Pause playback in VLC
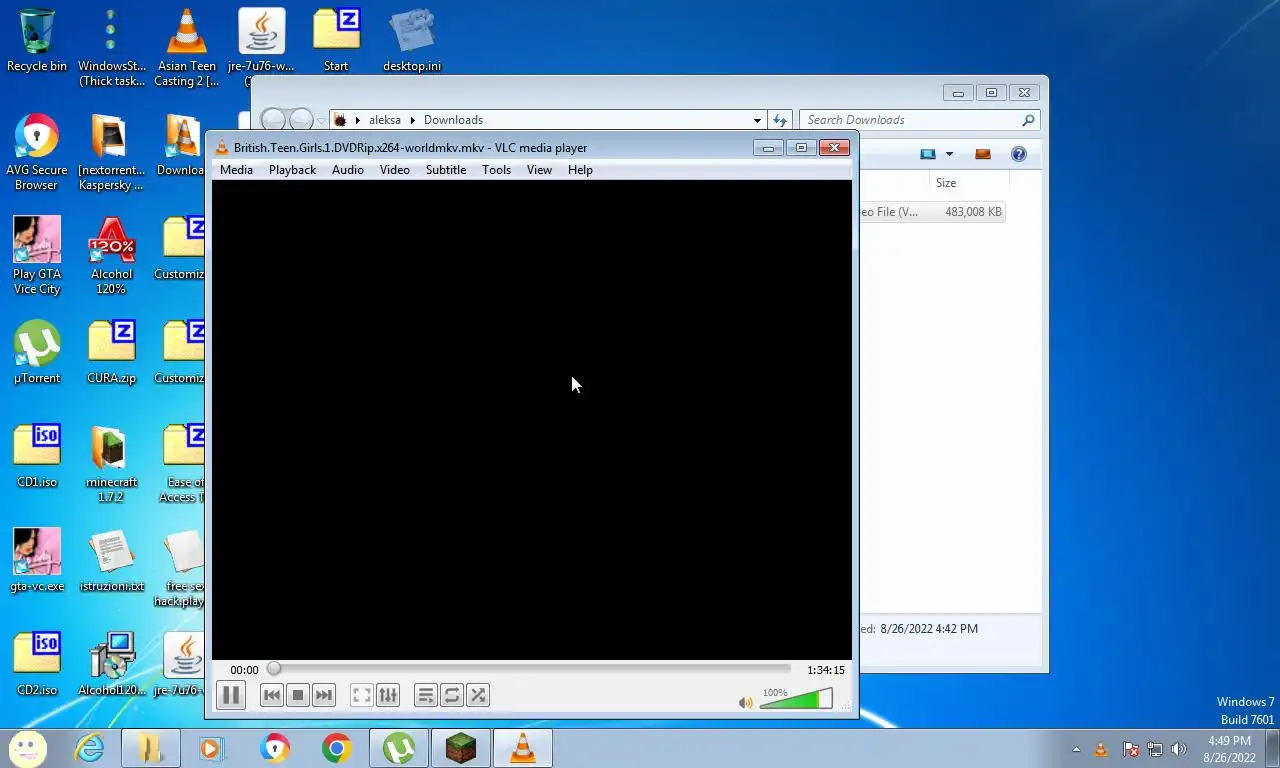 point(230,695)
